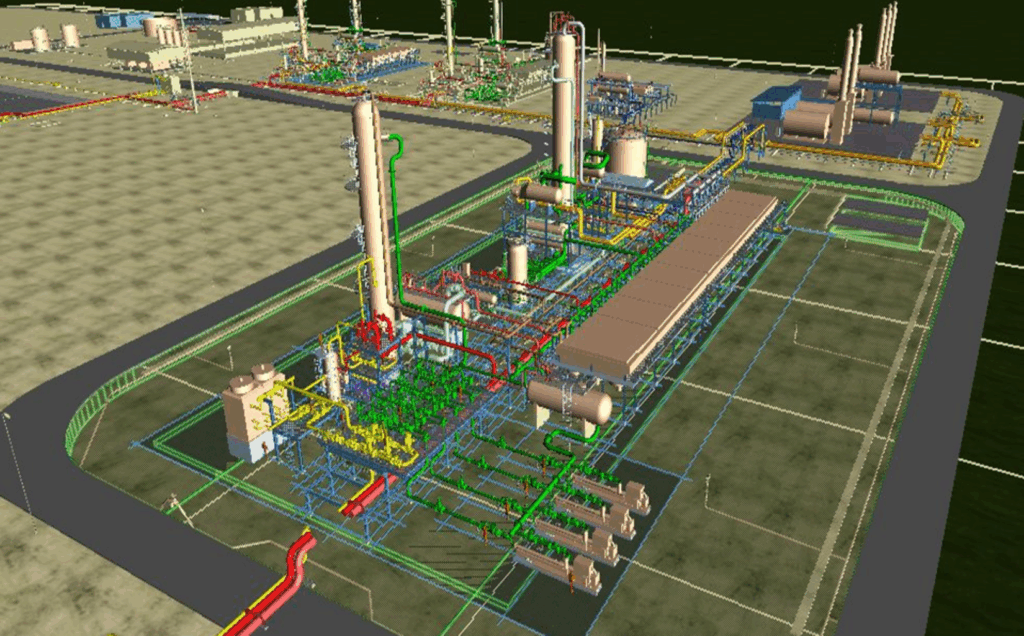
Task: Click the red piping at the foreground column base
Action: pos(375,333)
